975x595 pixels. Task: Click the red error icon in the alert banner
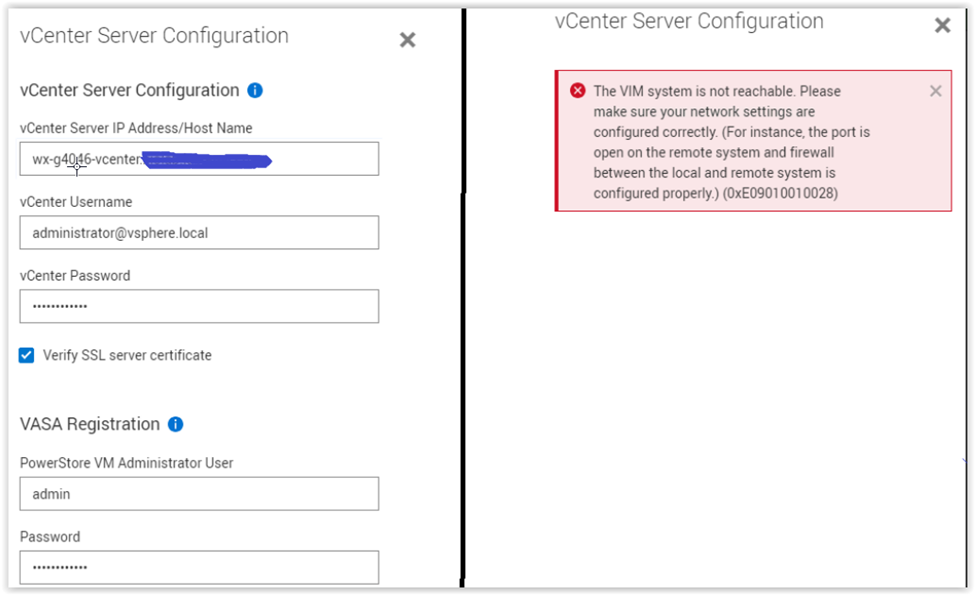pos(577,90)
